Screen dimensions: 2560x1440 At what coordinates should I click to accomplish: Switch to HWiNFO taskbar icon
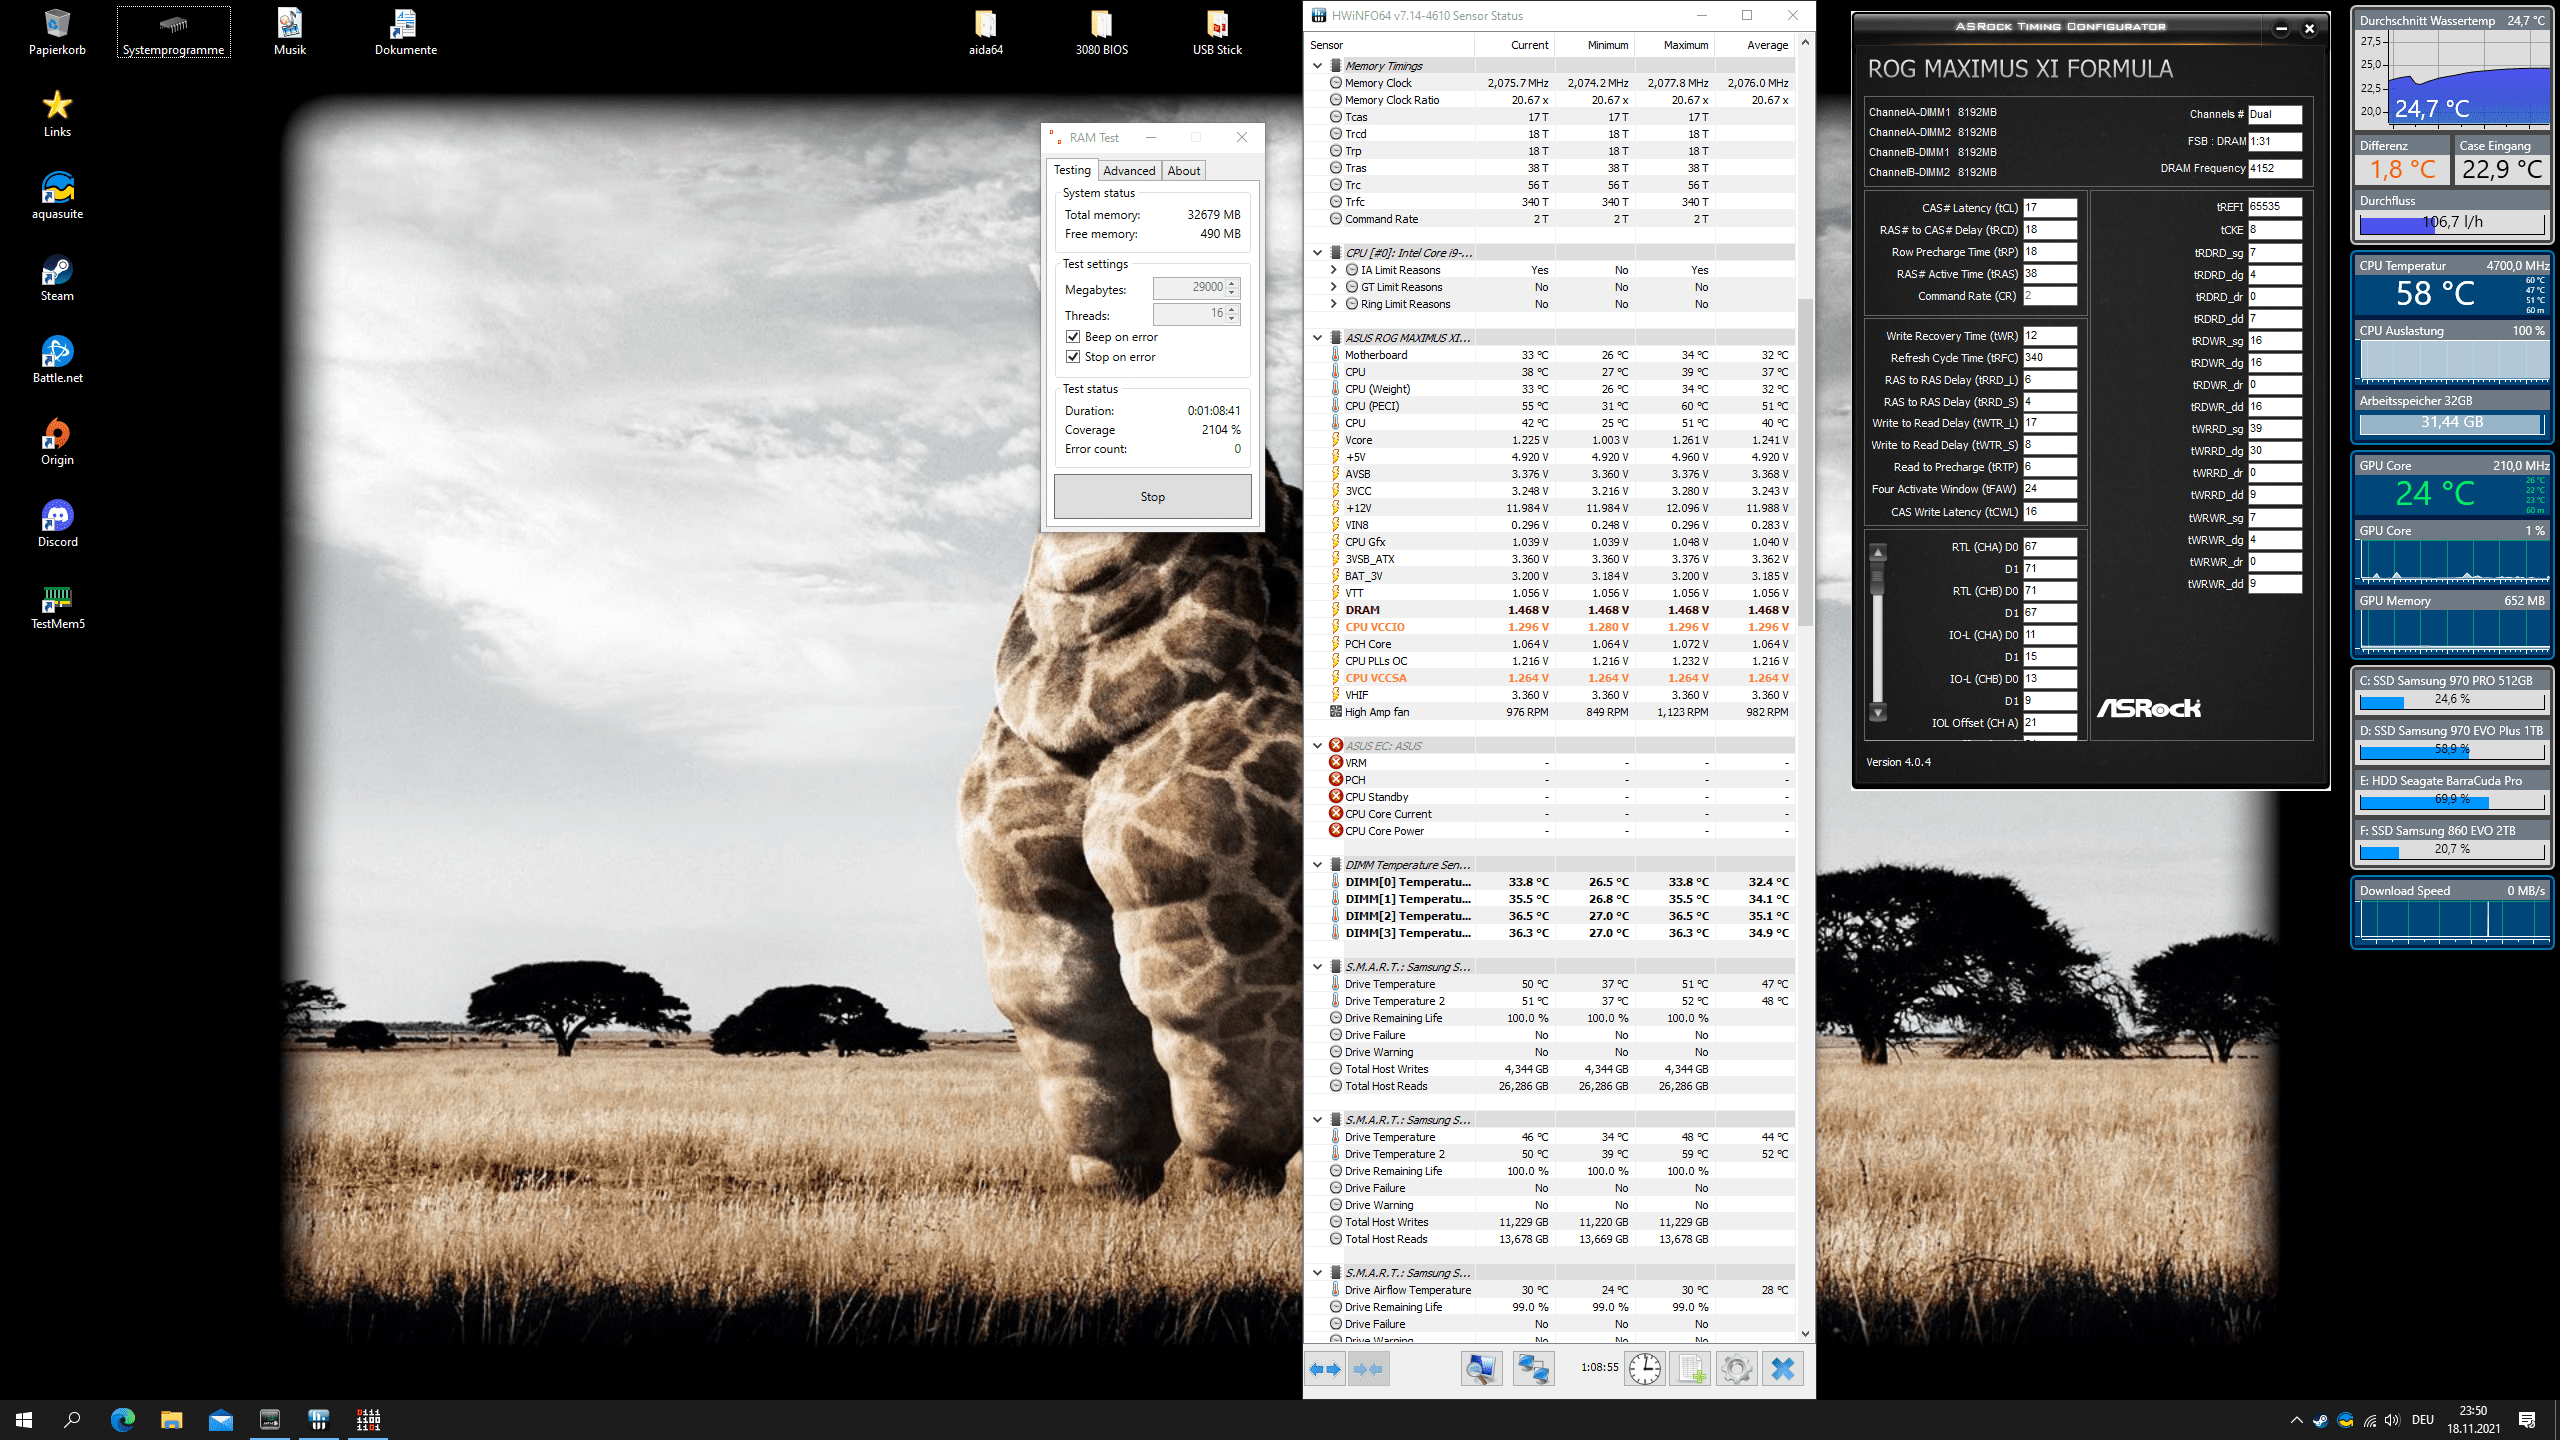click(x=319, y=1419)
